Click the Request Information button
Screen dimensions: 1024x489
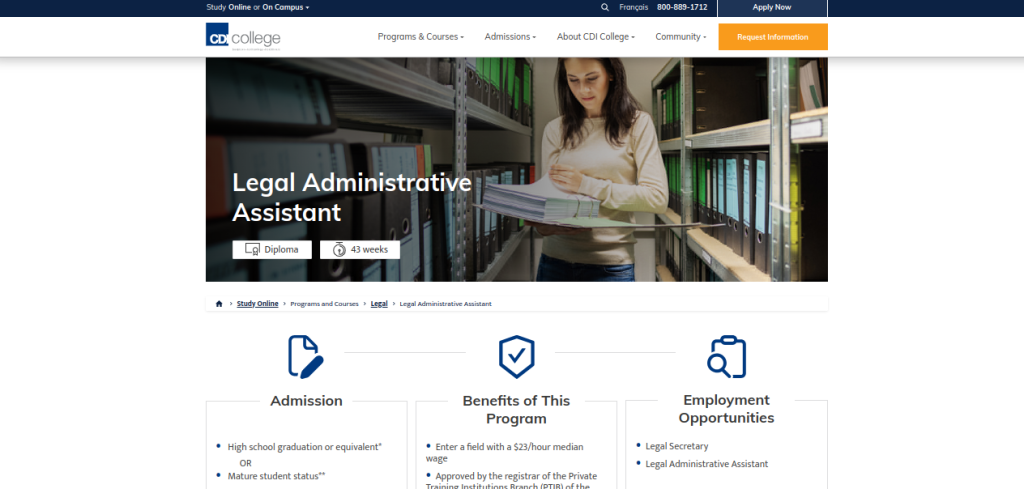tap(773, 37)
